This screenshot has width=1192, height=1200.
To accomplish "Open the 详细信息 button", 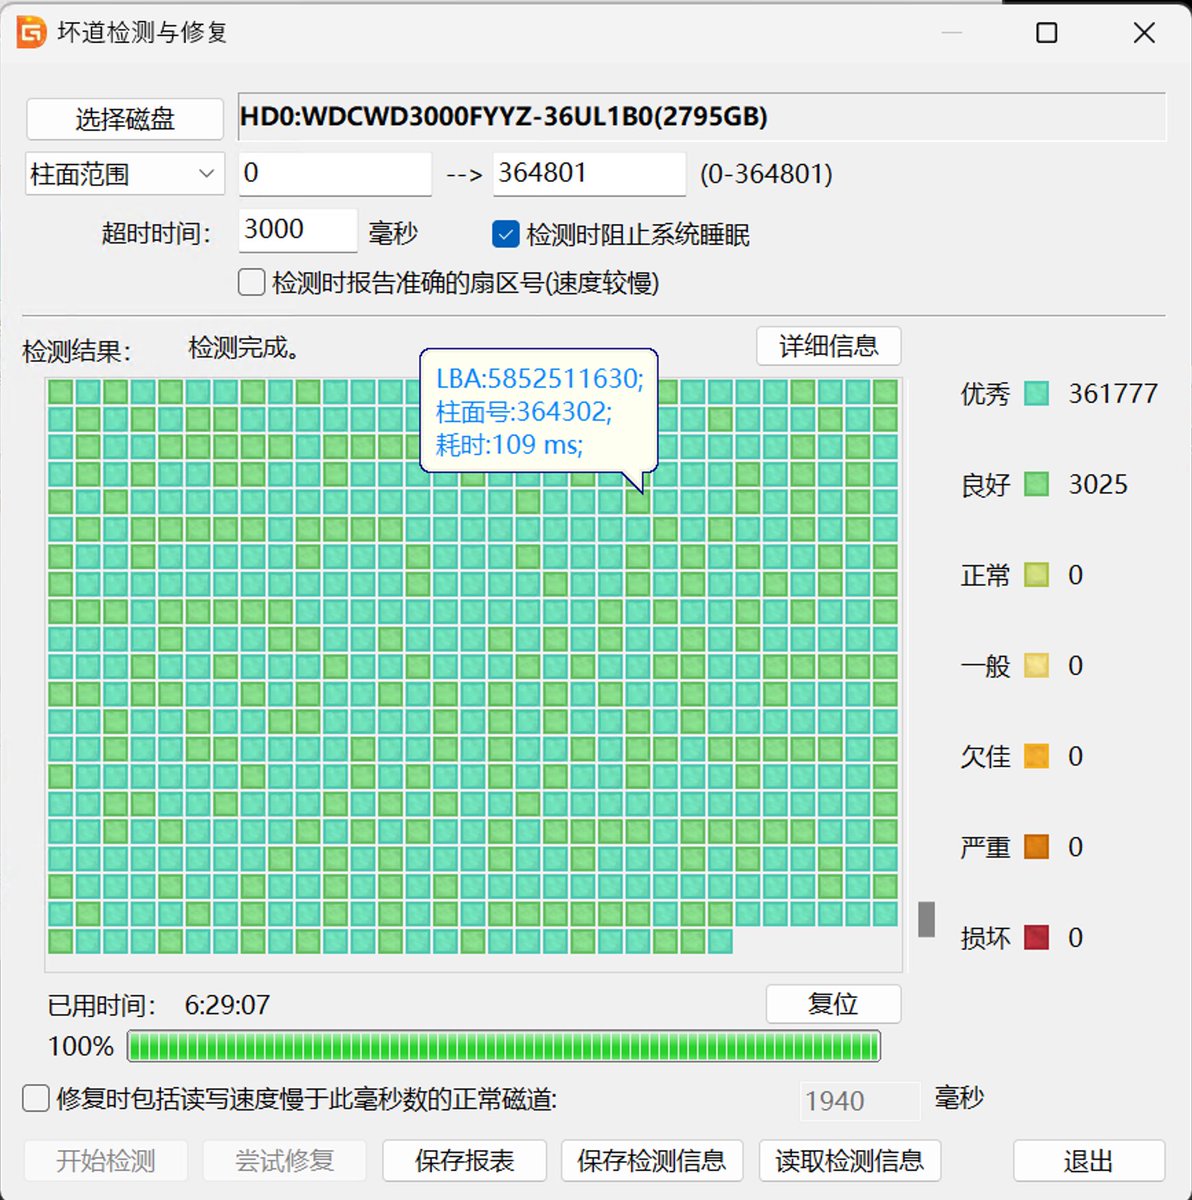I will [829, 346].
